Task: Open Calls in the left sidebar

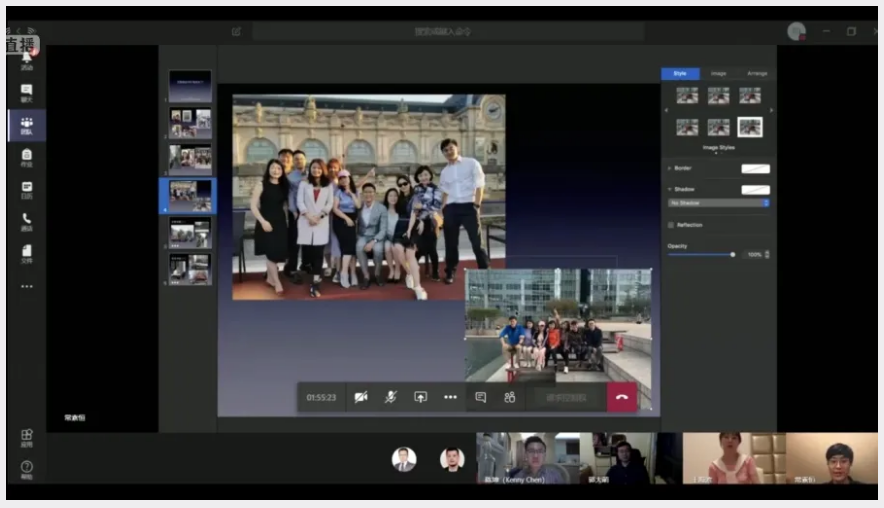Action: 26,221
